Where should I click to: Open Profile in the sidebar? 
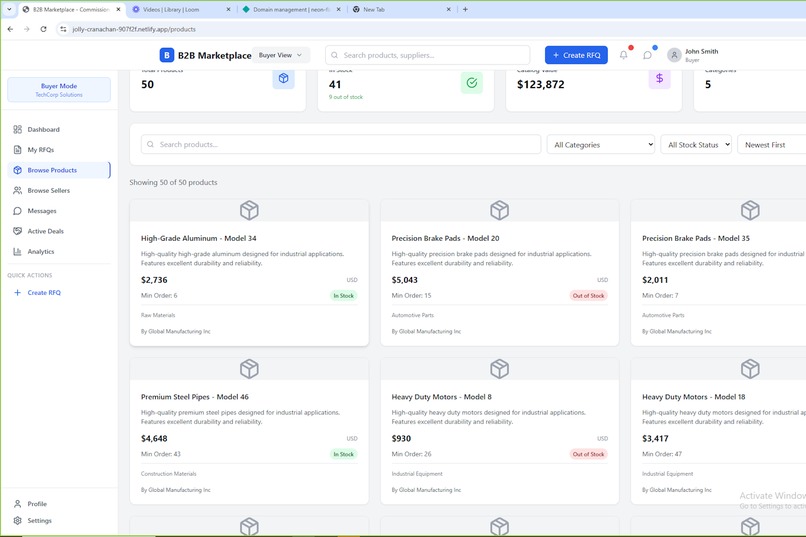[x=59, y=504]
